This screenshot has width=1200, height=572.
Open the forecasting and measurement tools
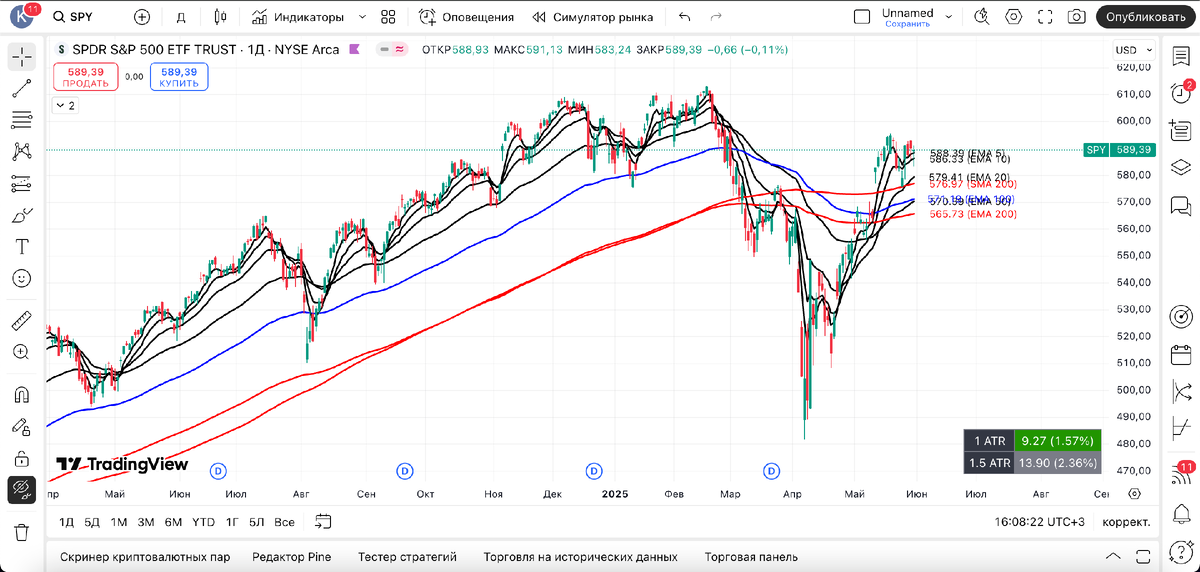tap(21, 184)
